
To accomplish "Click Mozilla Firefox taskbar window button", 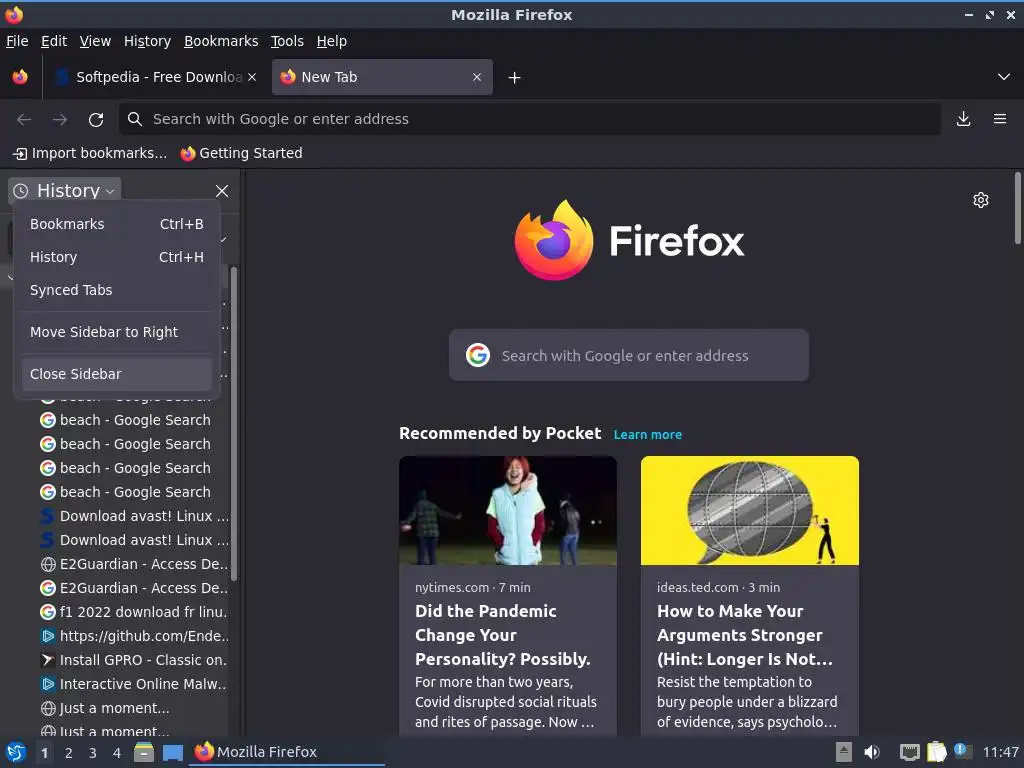I will (x=287, y=752).
